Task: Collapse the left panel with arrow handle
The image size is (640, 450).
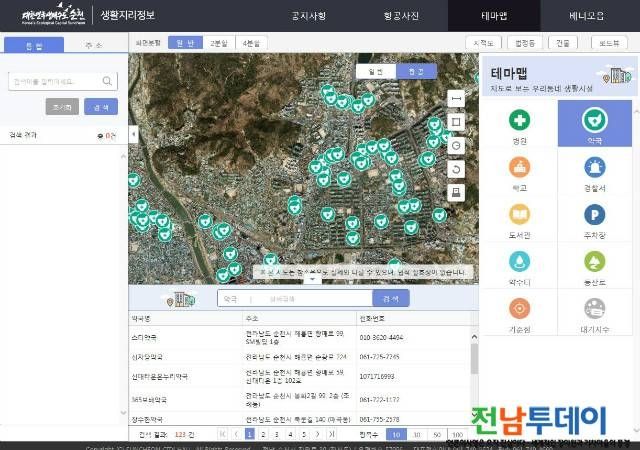Action: click(133, 133)
